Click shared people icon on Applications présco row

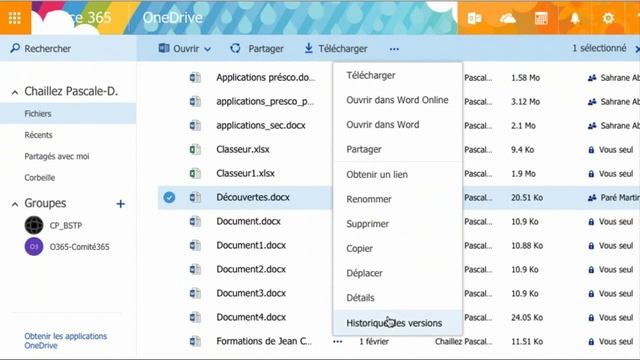592,78
